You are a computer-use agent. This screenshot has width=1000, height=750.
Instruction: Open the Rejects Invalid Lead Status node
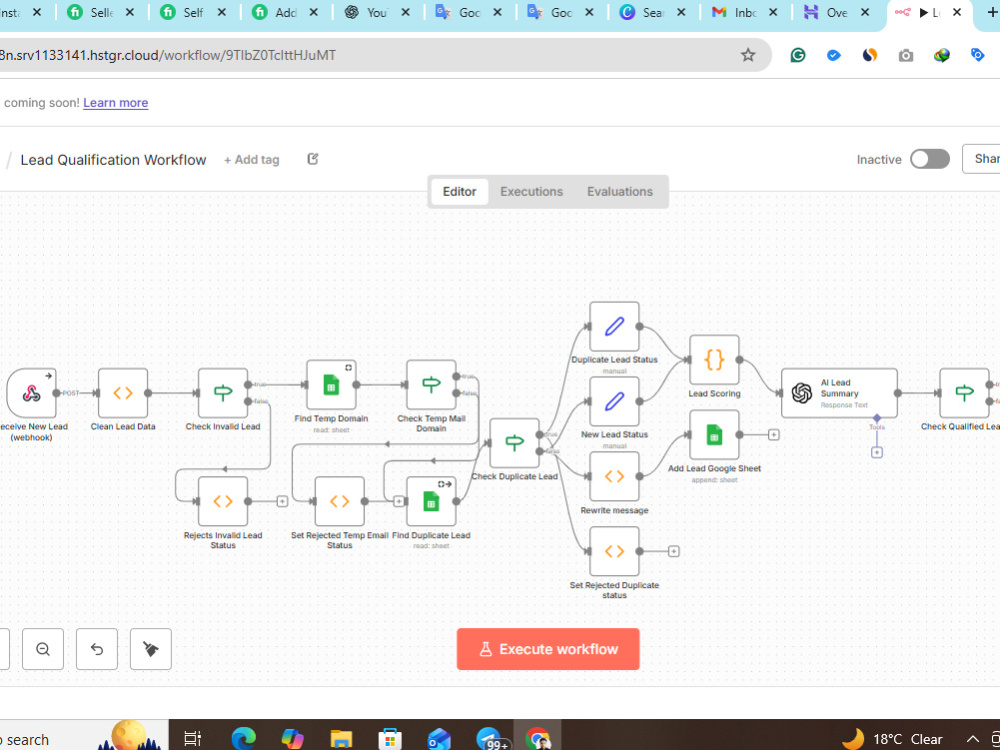click(223, 501)
